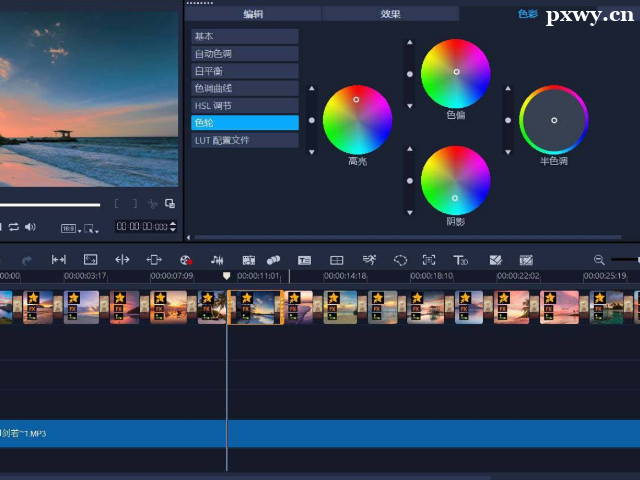Click the fit project in timeline icon

[x=59, y=260]
